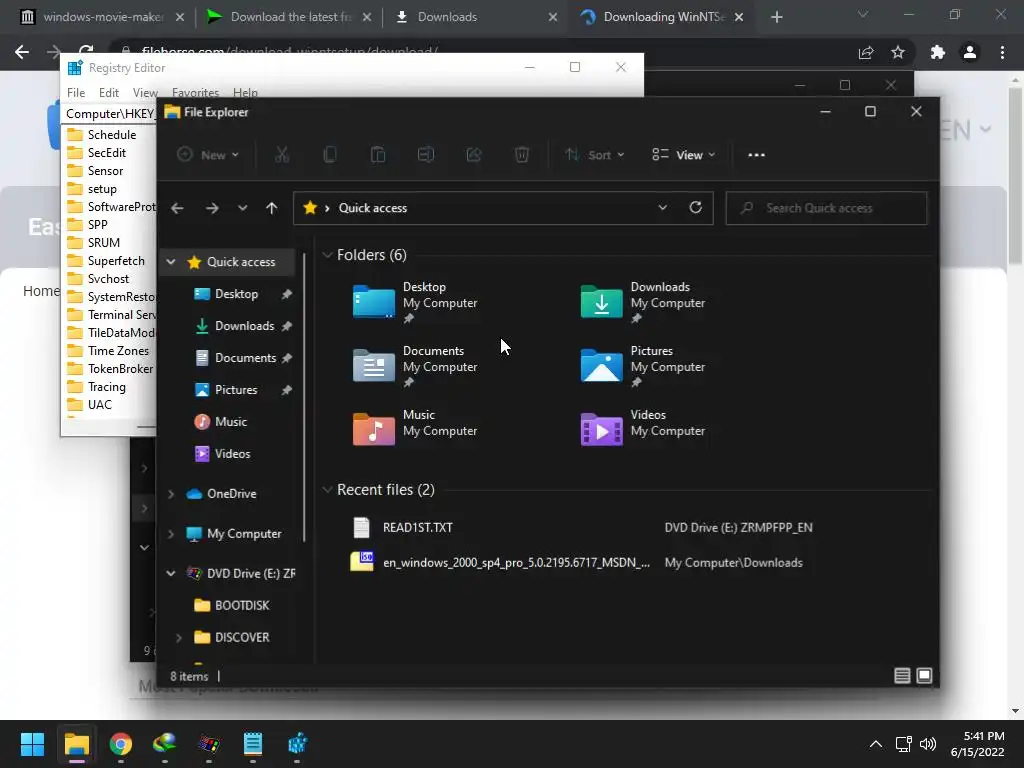Switch to details view icon in status bar
Screen dimensions: 1024x768
pos(902,675)
